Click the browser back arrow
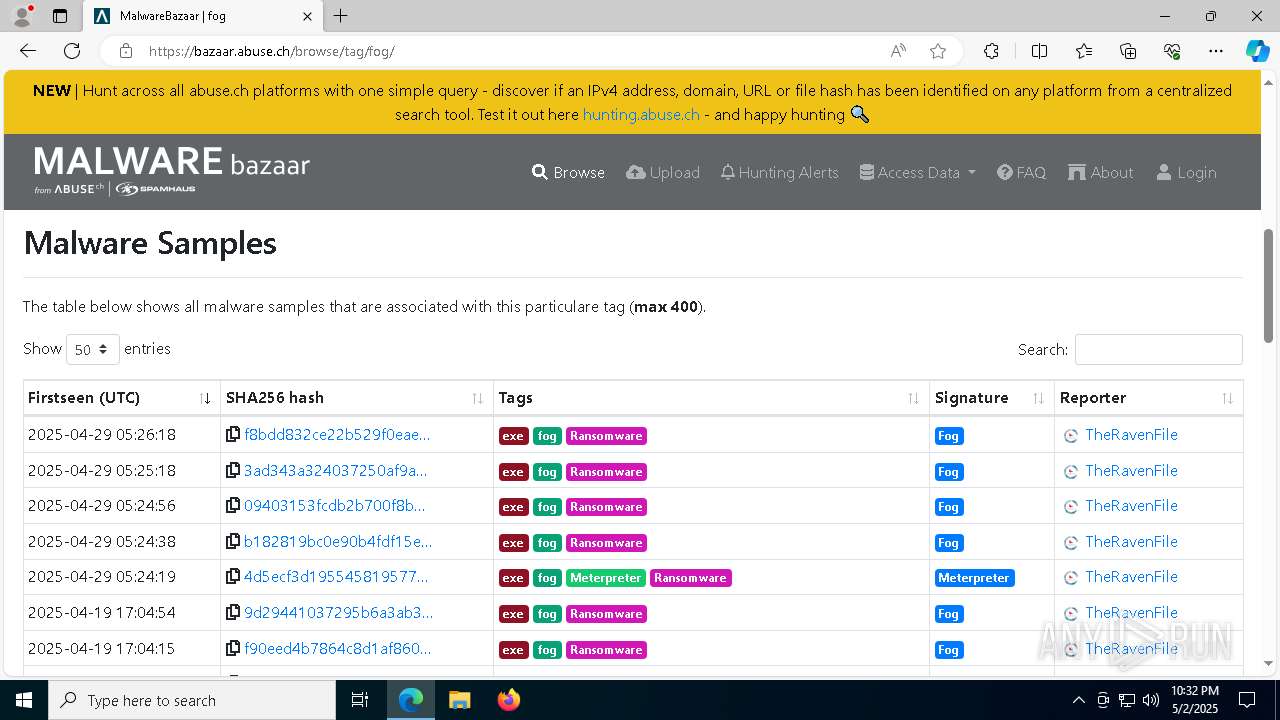The height and width of the screenshot is (720, 1280). point(28,51)
